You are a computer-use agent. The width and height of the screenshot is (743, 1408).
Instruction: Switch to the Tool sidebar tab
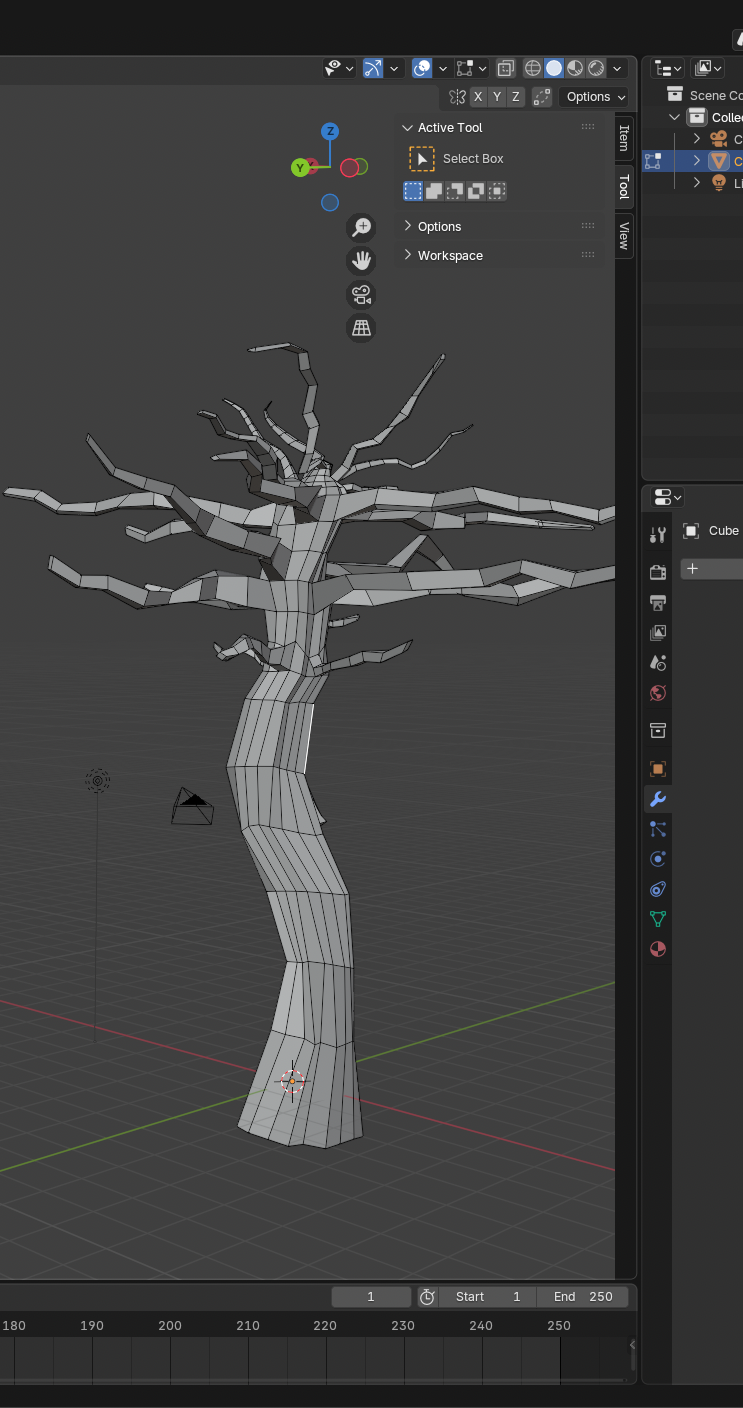point(624,186)
